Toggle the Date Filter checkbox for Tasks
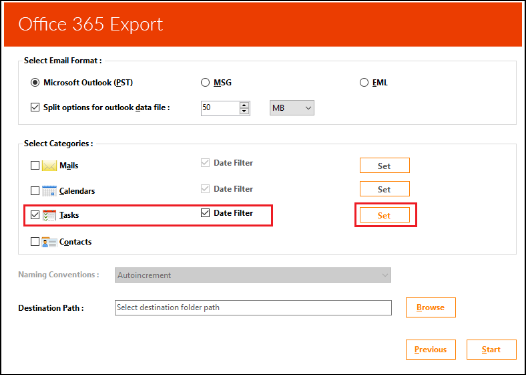The image size is (526, 375). pos(205,213)
